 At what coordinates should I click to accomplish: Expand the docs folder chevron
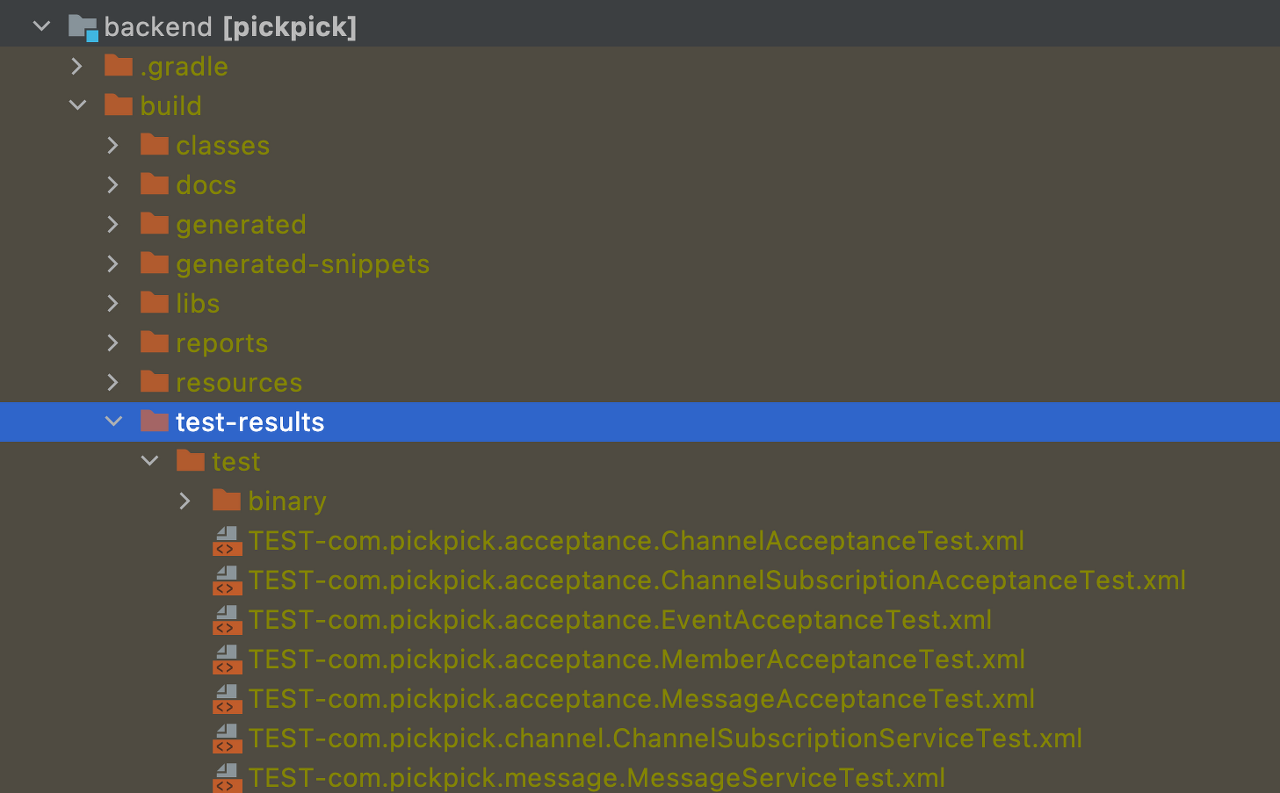[x=113, y=185]
